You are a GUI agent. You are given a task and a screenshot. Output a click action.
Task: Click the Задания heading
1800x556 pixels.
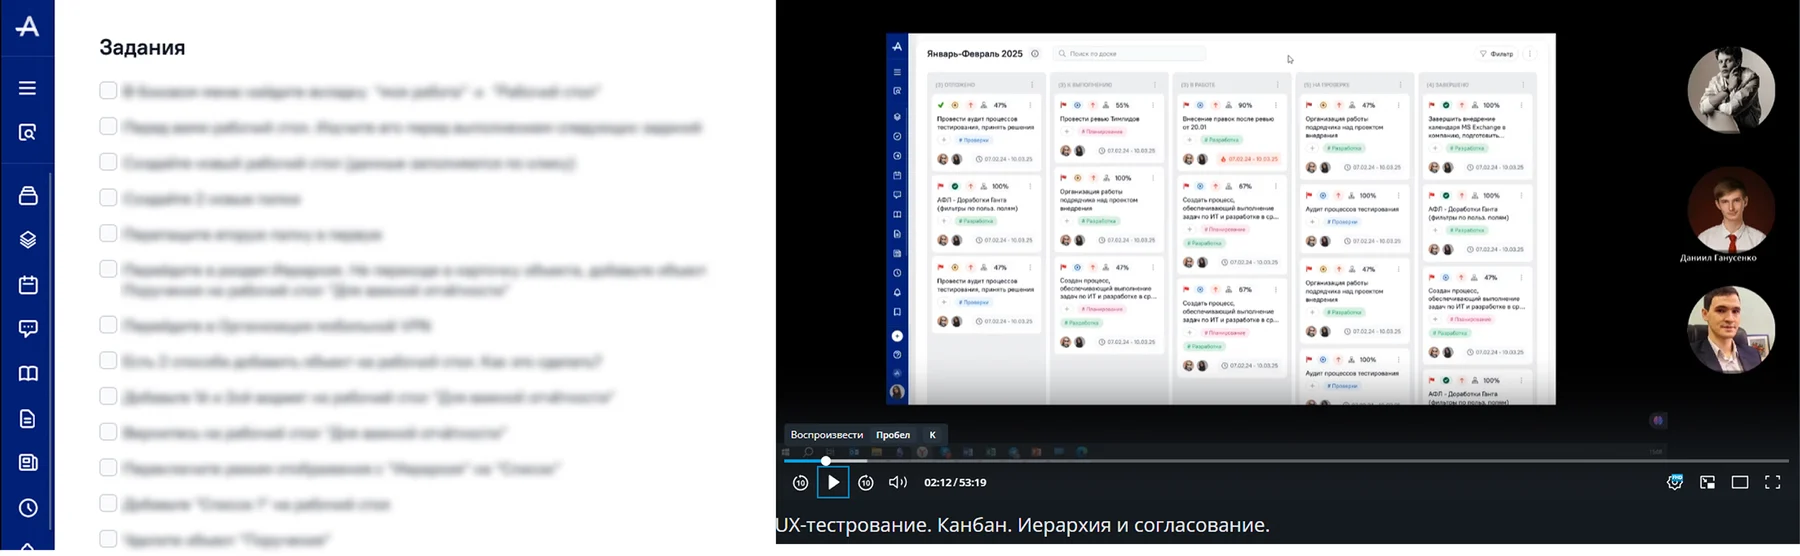142,47
